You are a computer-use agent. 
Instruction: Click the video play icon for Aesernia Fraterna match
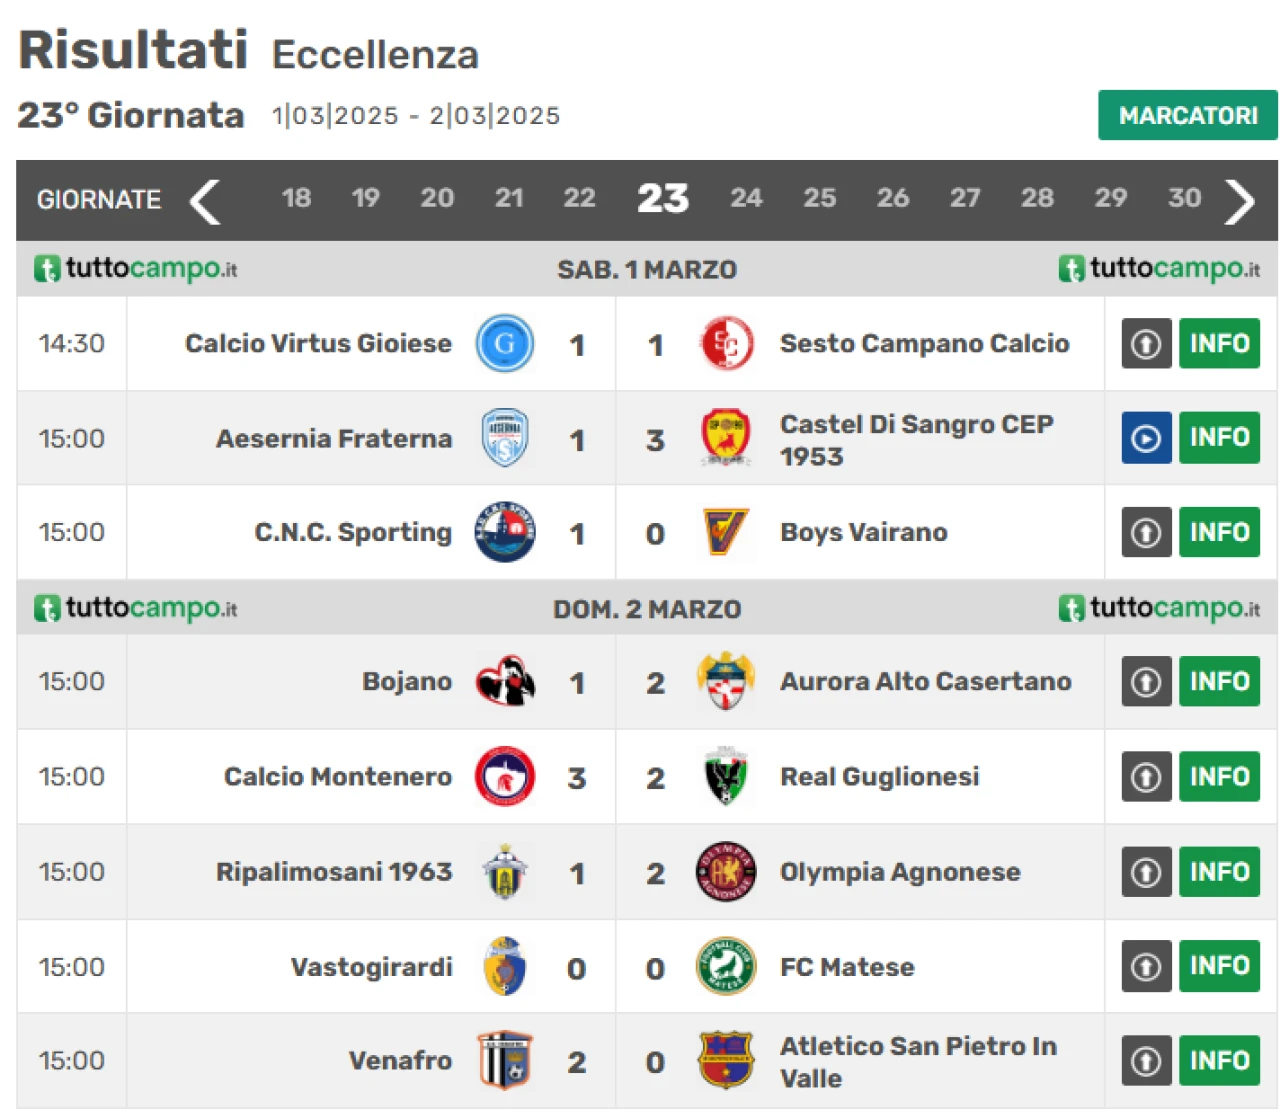[x=1146, y=438]
